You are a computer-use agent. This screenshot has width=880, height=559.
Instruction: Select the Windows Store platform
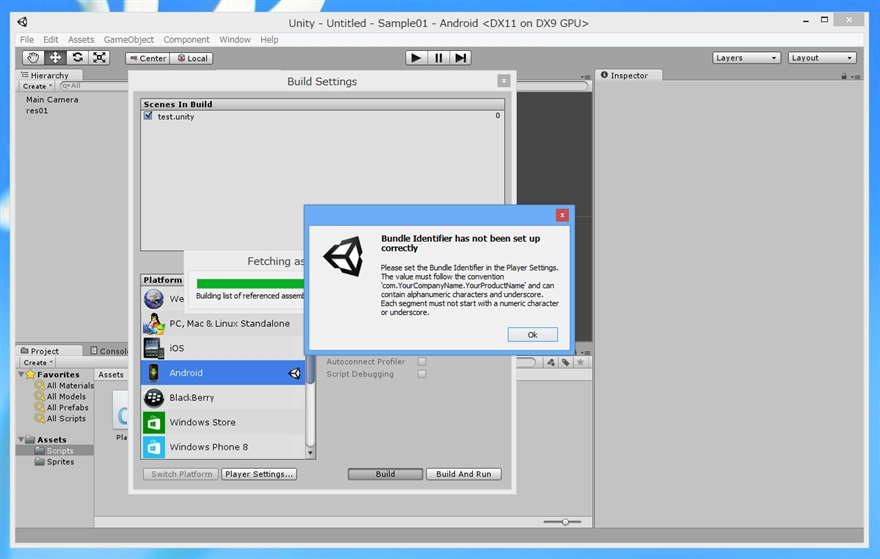223,422
